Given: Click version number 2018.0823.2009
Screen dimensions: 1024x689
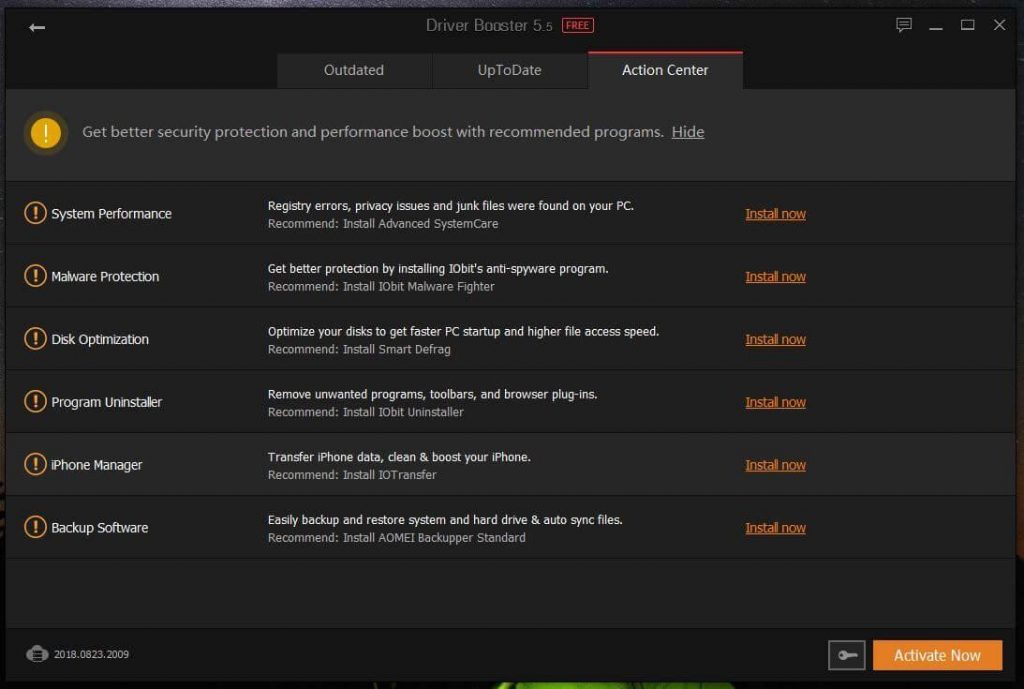Looking at the screenshot, I should pyautogui.click(x=91, y=654).
